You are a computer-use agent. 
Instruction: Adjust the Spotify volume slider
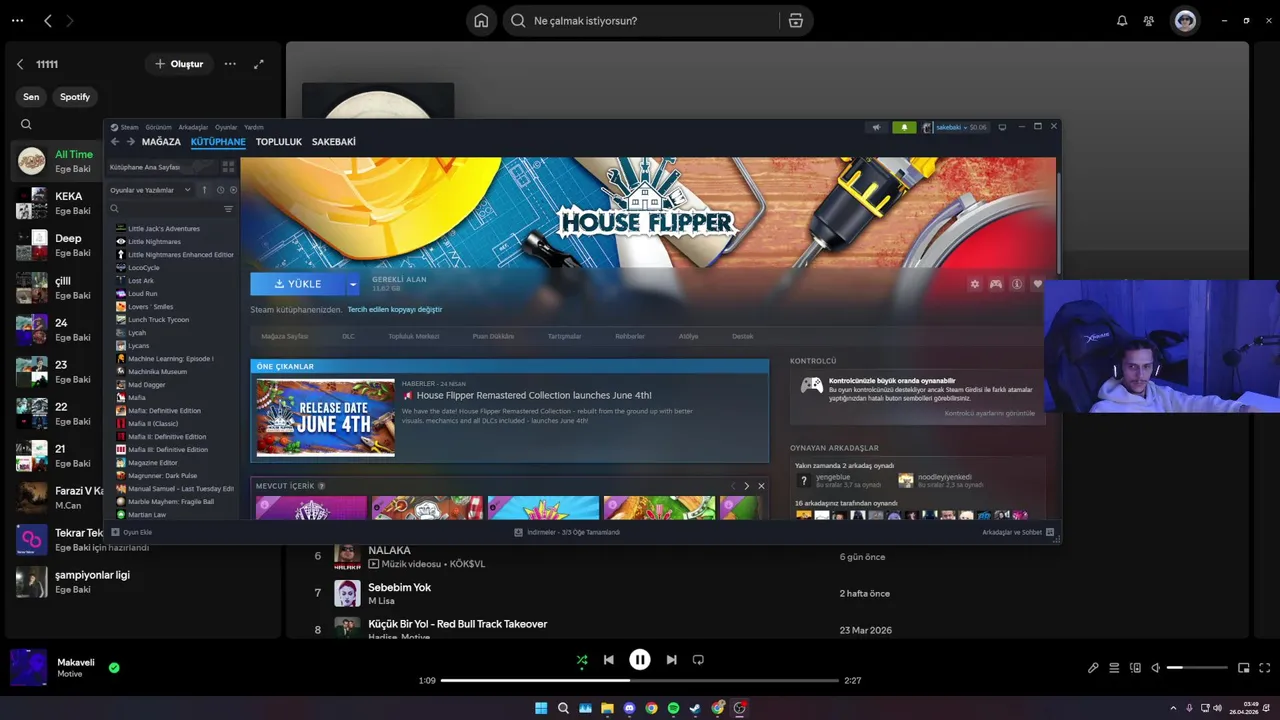pos(1197,667)
